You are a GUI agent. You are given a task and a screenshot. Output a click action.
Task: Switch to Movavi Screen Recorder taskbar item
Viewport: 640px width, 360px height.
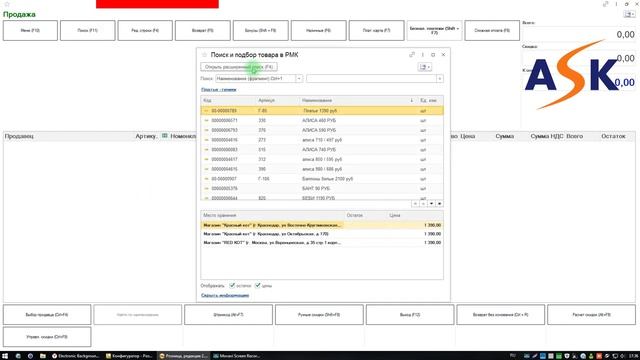click(237, 356)
